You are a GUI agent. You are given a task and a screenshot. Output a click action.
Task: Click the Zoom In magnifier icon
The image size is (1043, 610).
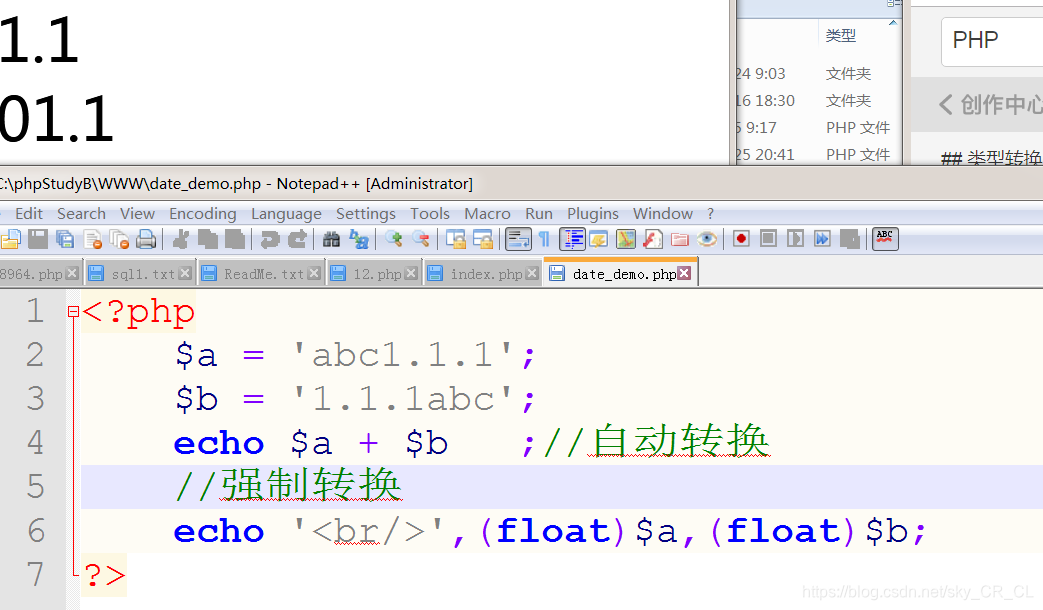[x=394, y=239]
